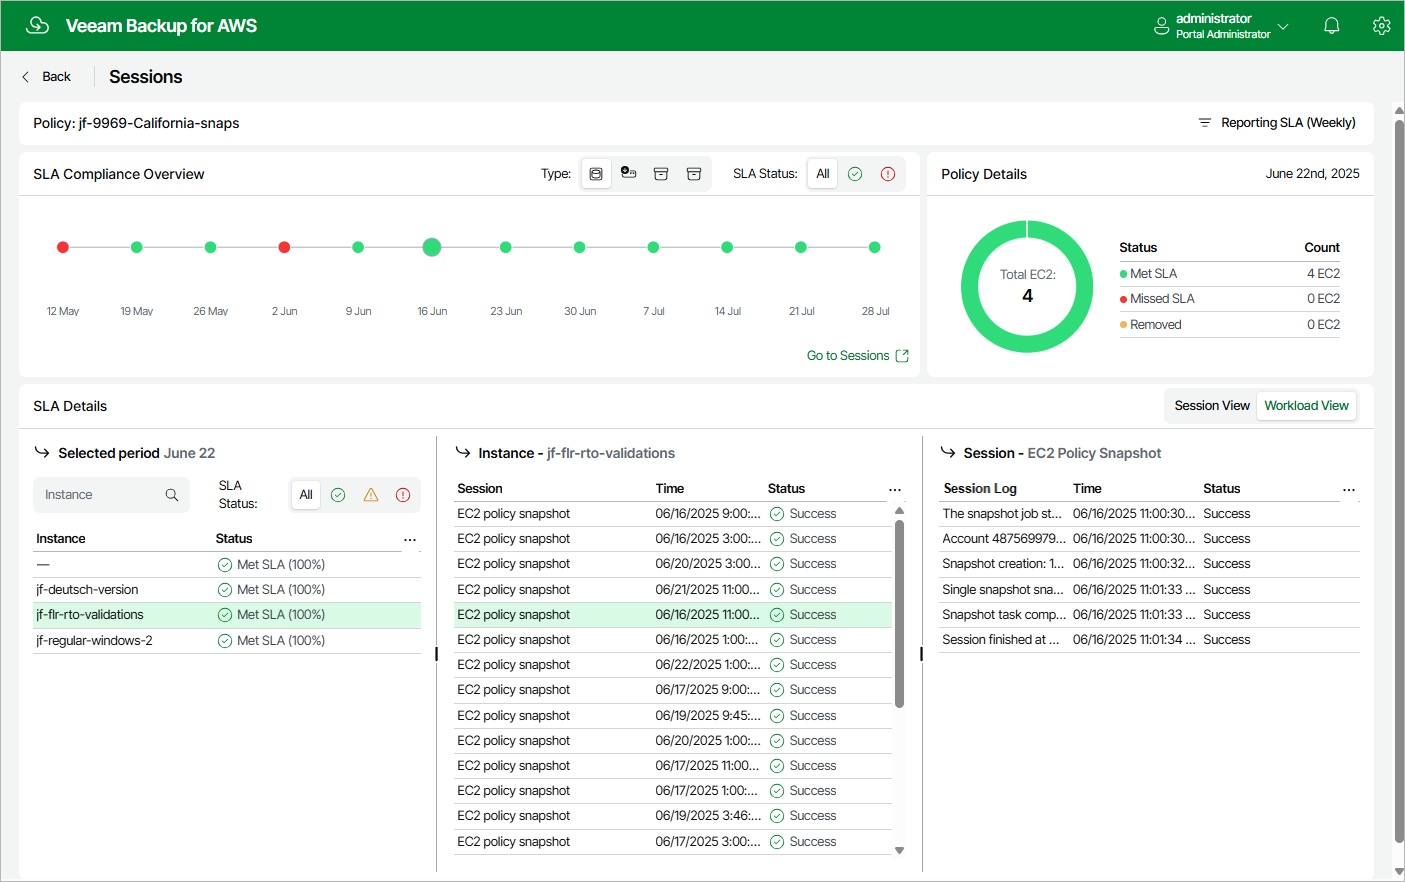The height and width of the screenshot is (882, 1405).
Task: Filter overview by red missed SLA icon
Action: [888, 174]
